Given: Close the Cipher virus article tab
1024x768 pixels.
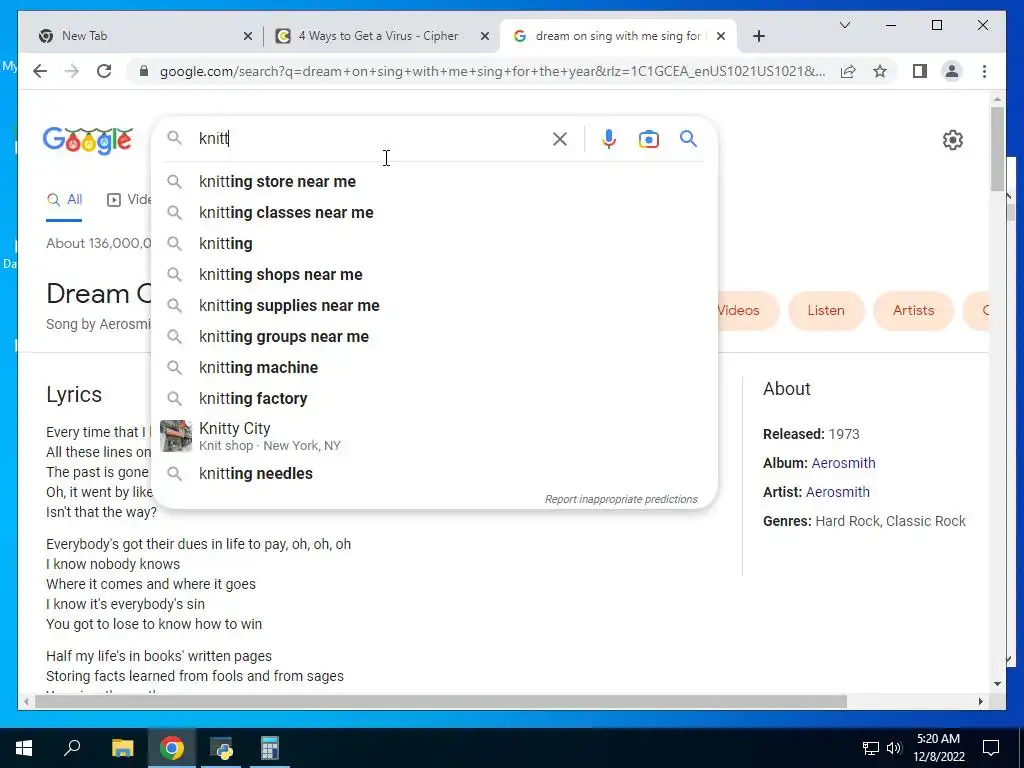Looking at the screenshot, I should pos(485,36).
